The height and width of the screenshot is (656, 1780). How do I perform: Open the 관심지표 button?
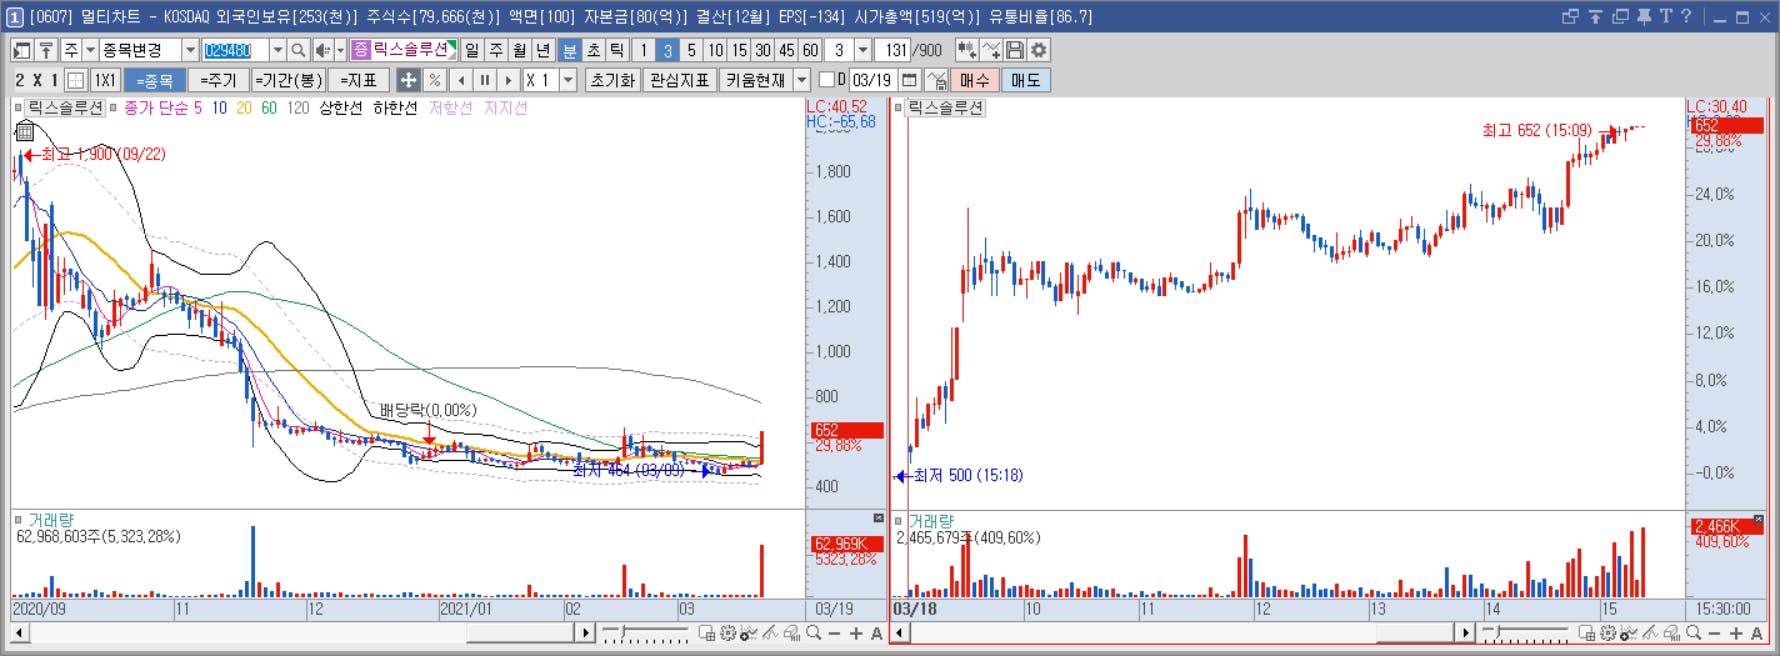[x=680, y=80]
